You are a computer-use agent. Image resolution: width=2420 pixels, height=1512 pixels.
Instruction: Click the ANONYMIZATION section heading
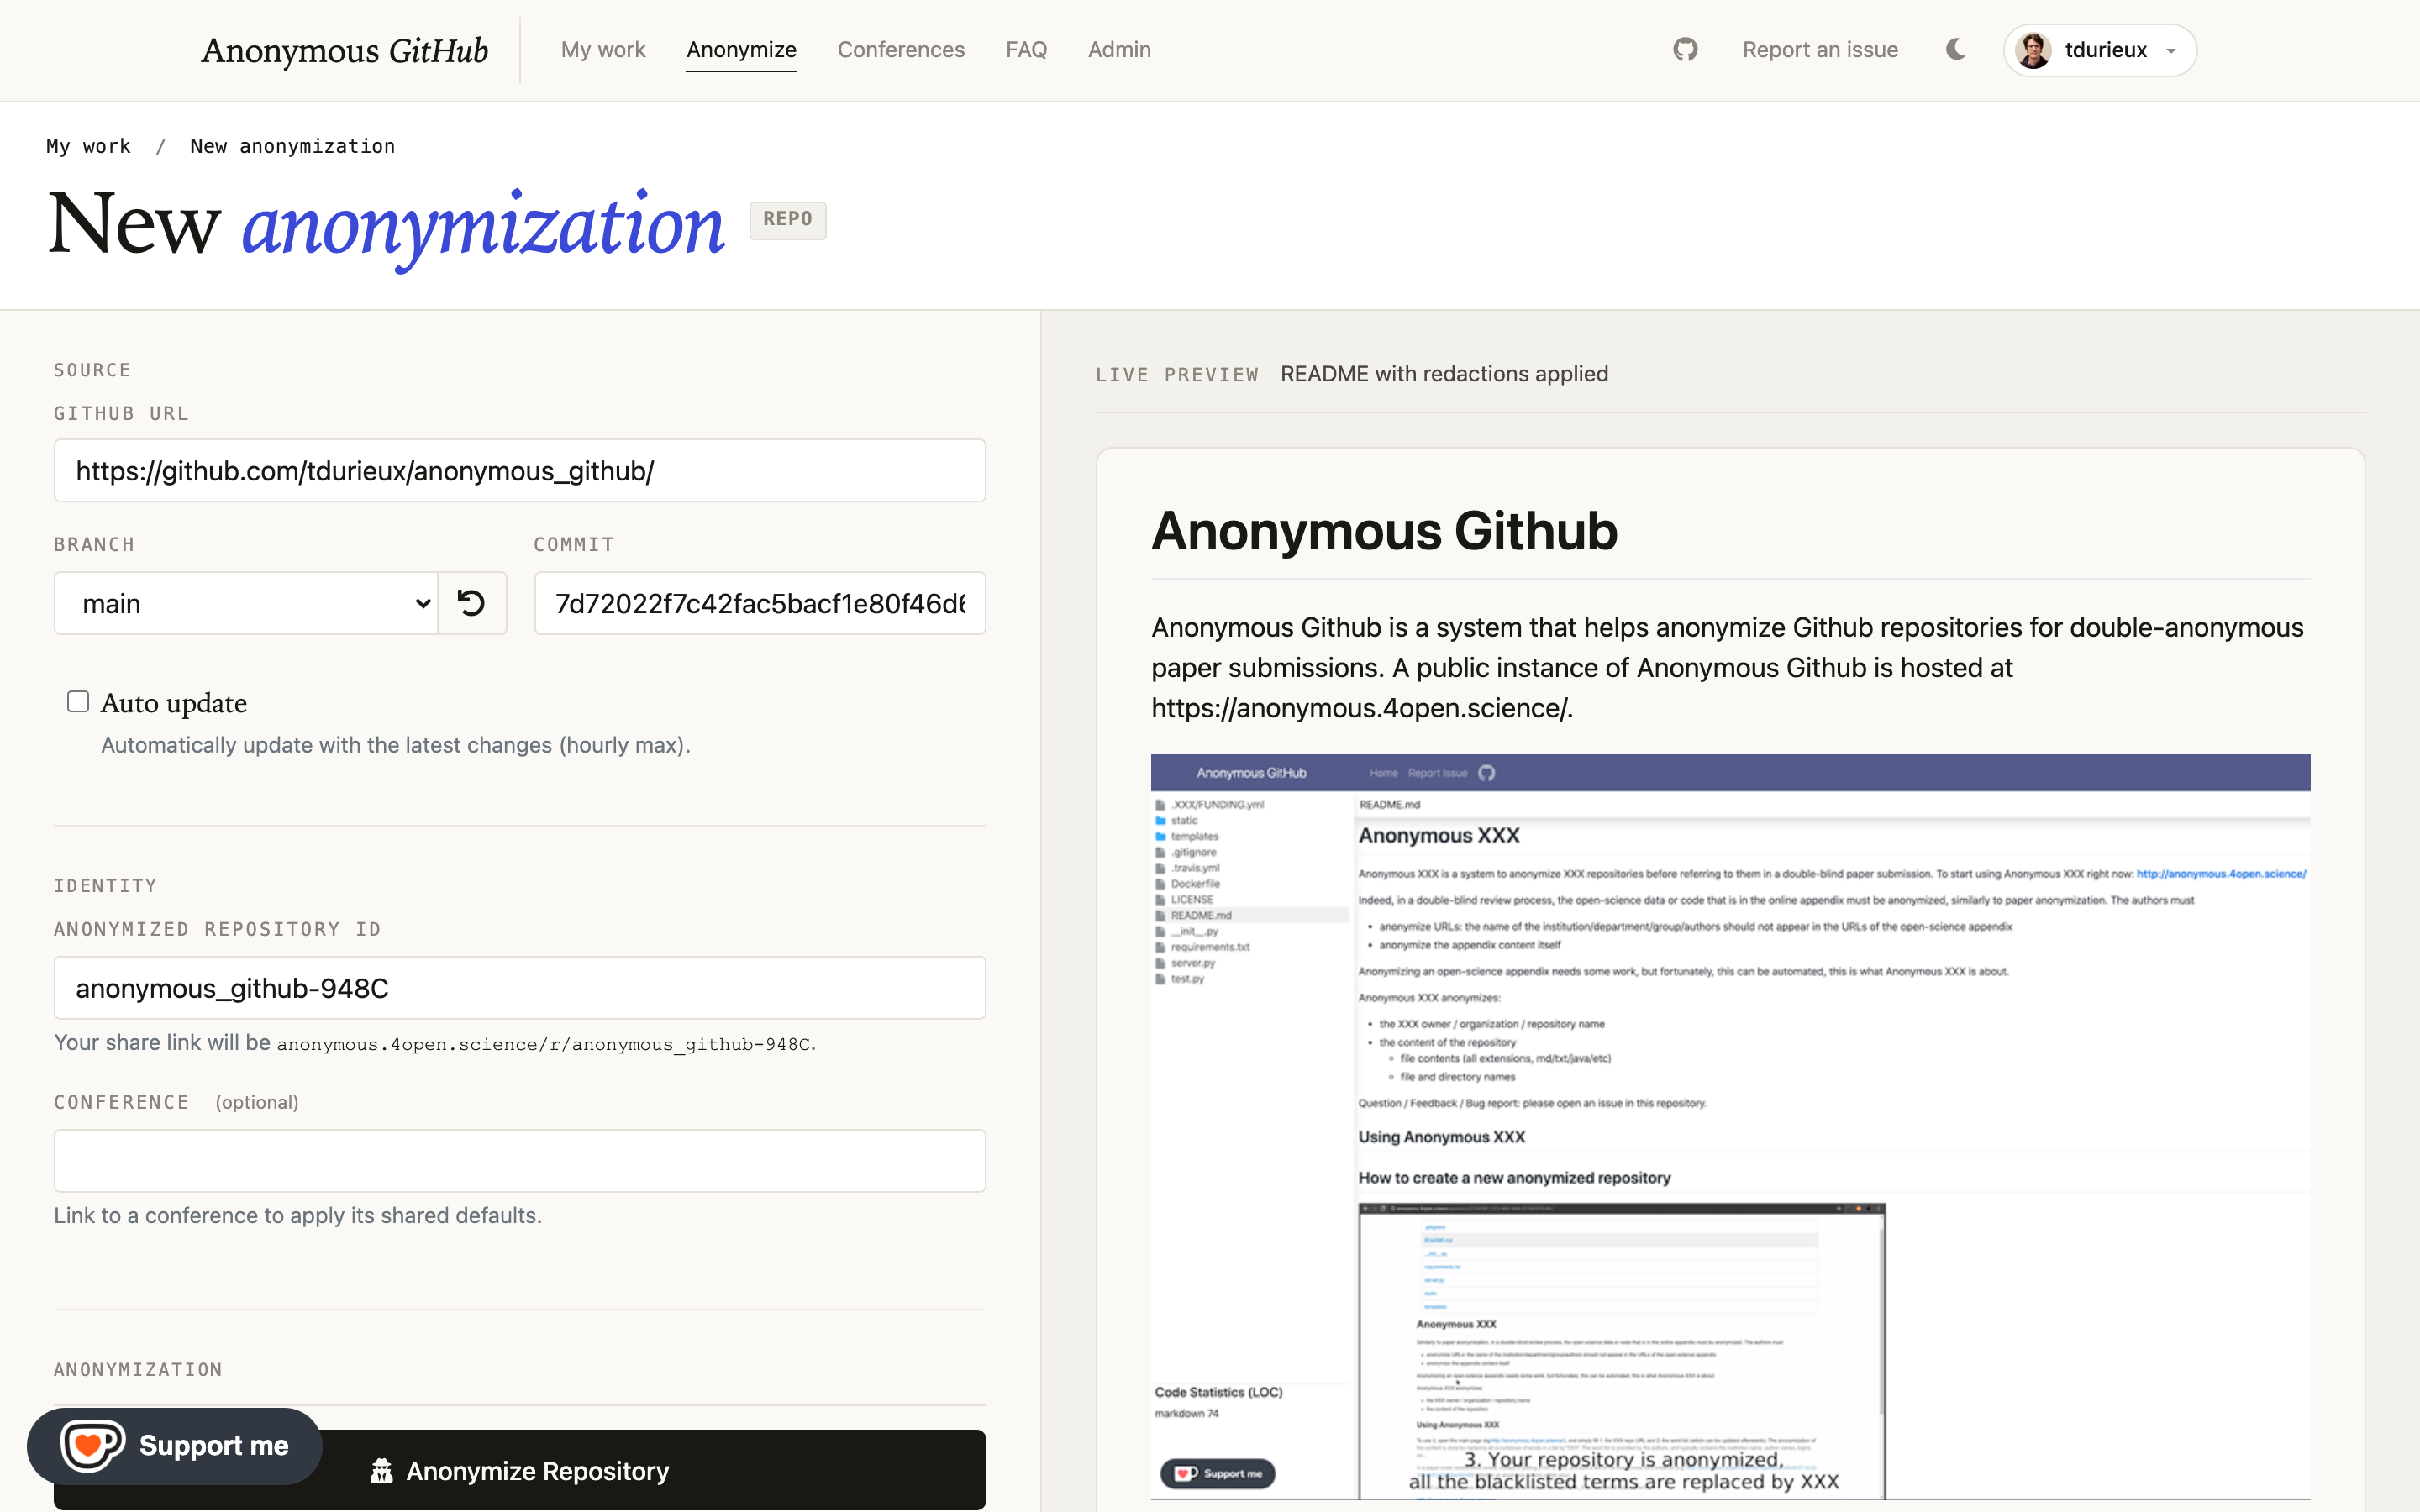coord(138,1369)
